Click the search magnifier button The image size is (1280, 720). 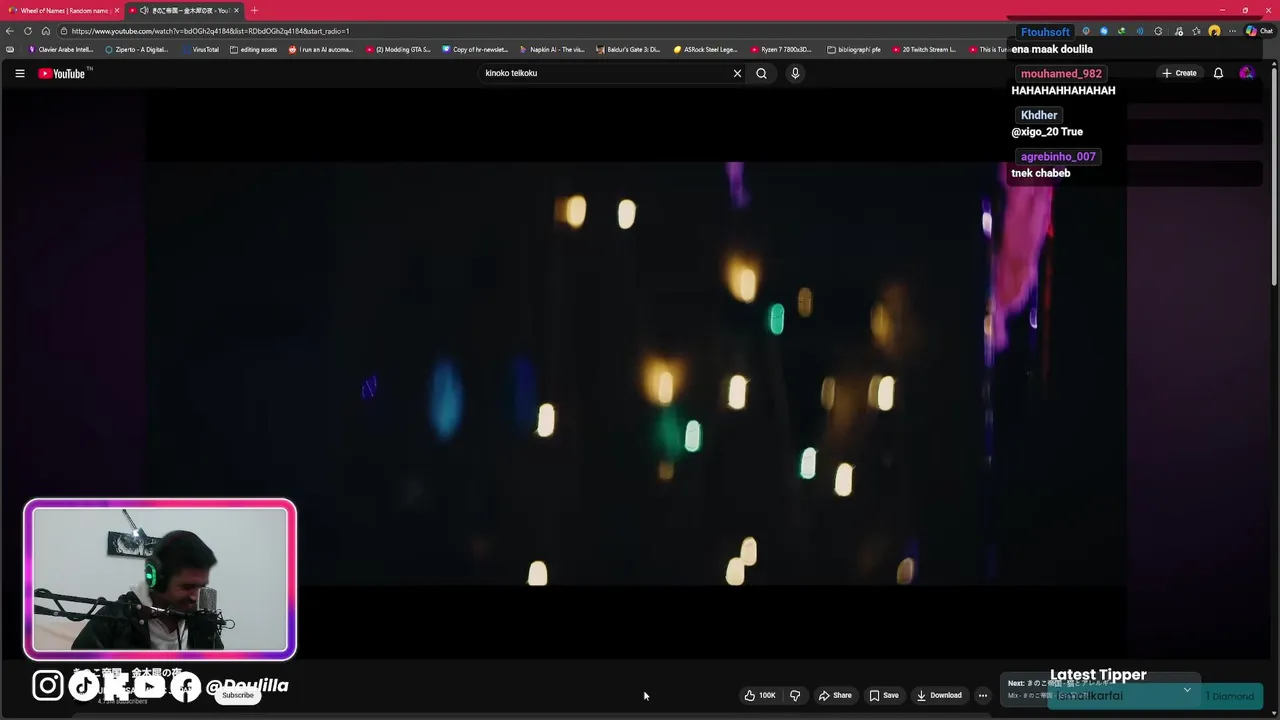[x=761, y=73]
